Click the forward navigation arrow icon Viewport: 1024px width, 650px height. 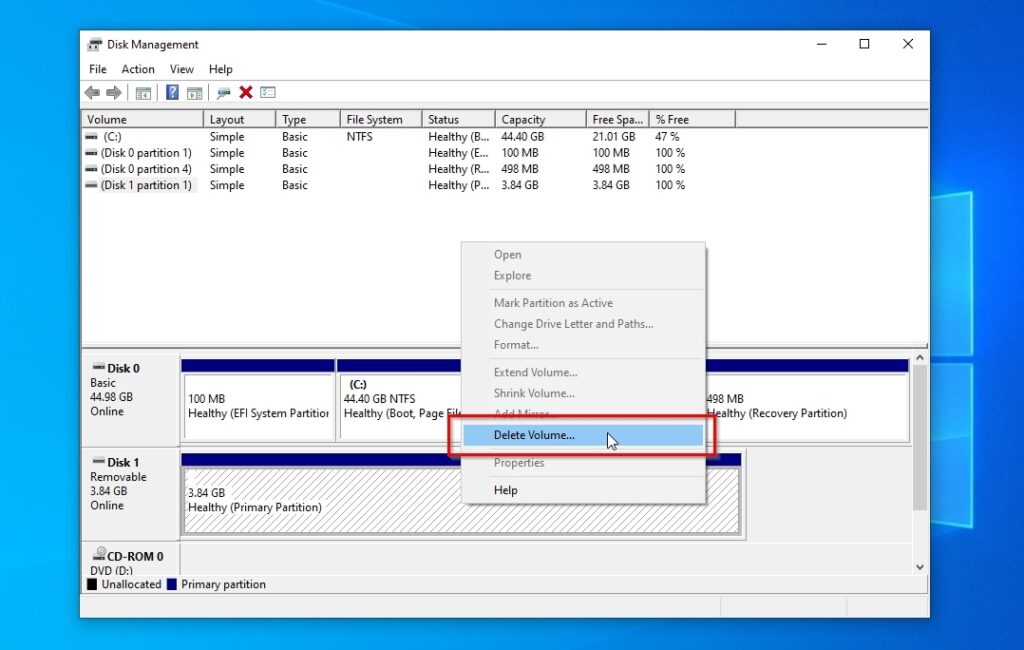point(113,92)
